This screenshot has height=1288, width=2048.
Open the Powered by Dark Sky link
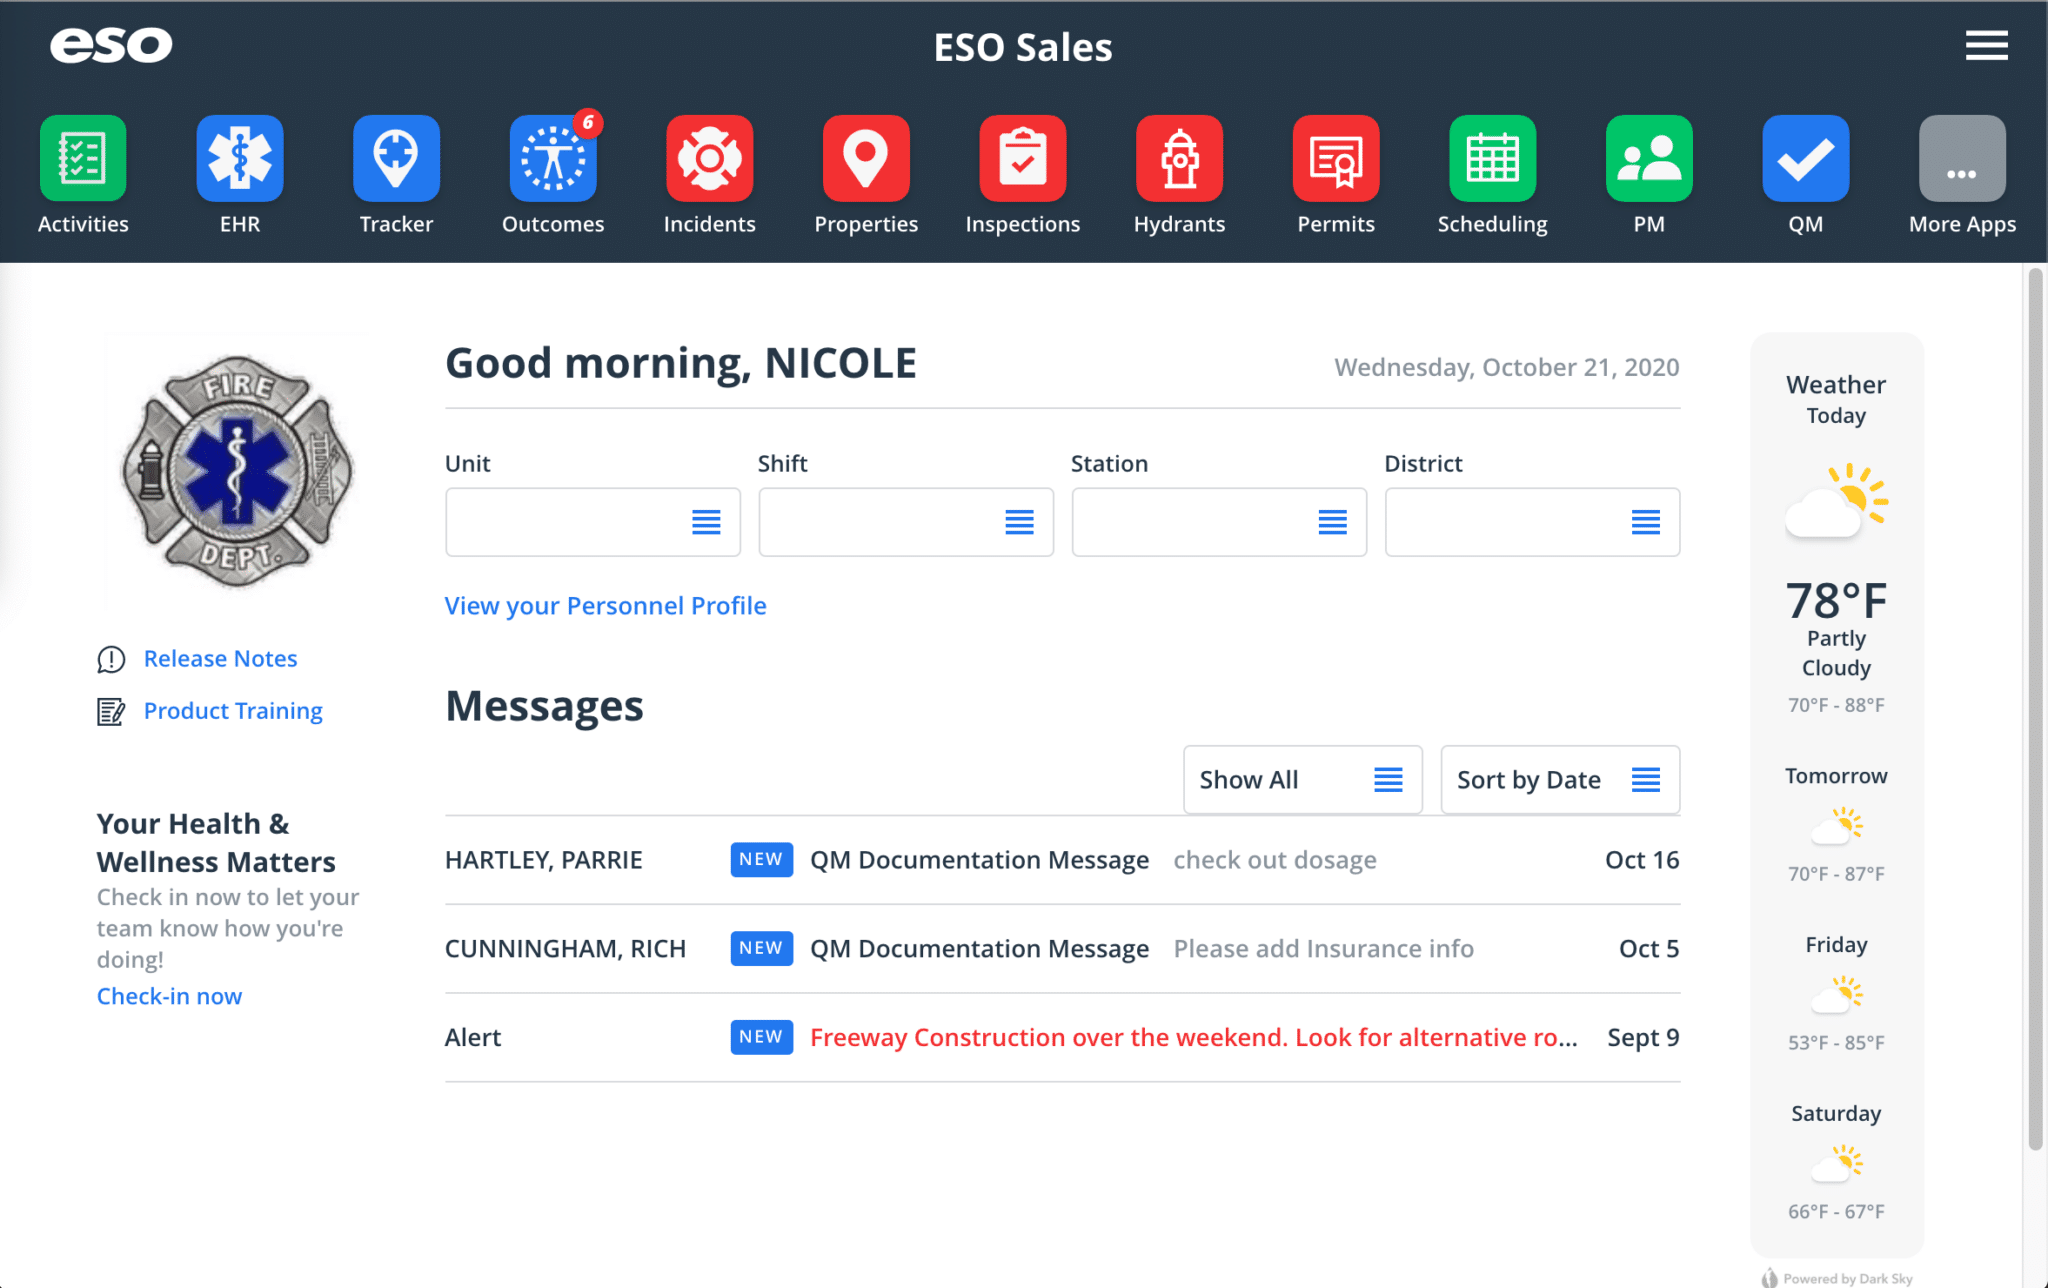pyautogui.click(x=1837, y=1278)
